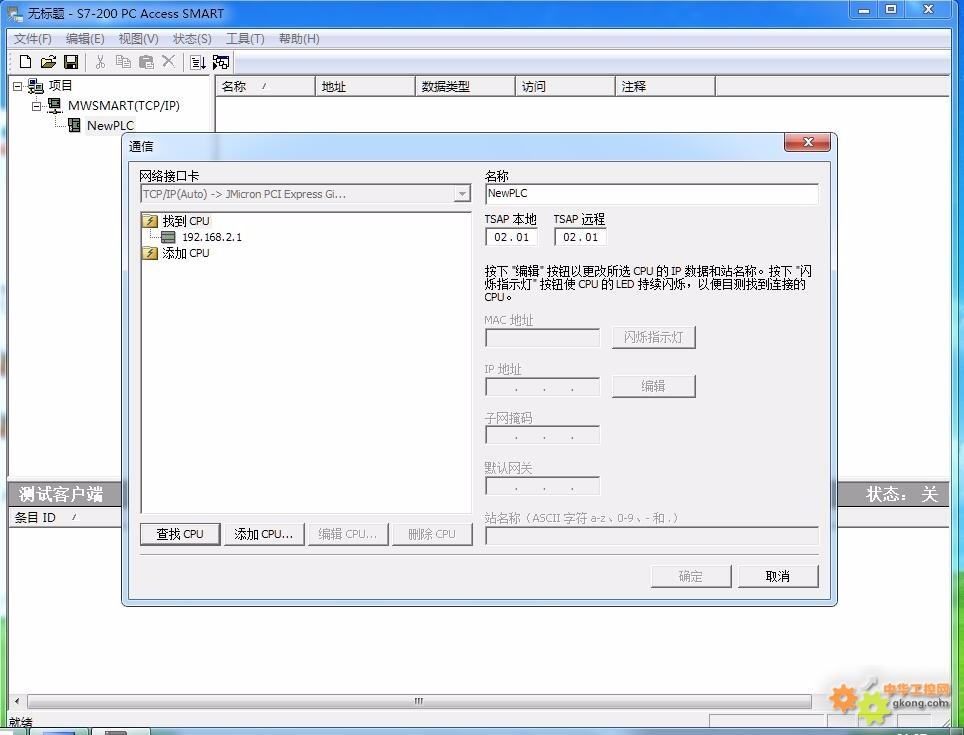Close the 通信 dialog
The height and width of the screenshot is (735, 964).
[807, 143]
